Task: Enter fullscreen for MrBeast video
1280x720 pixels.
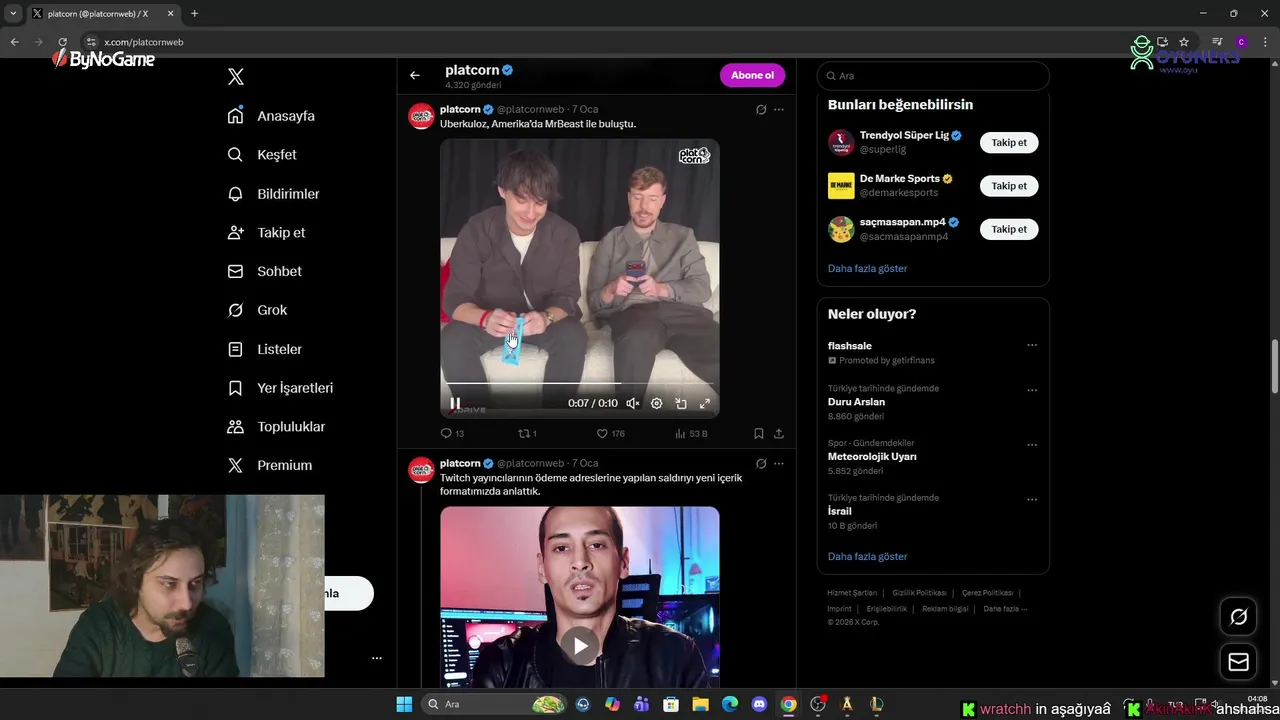Action: [x=704, y=403]
